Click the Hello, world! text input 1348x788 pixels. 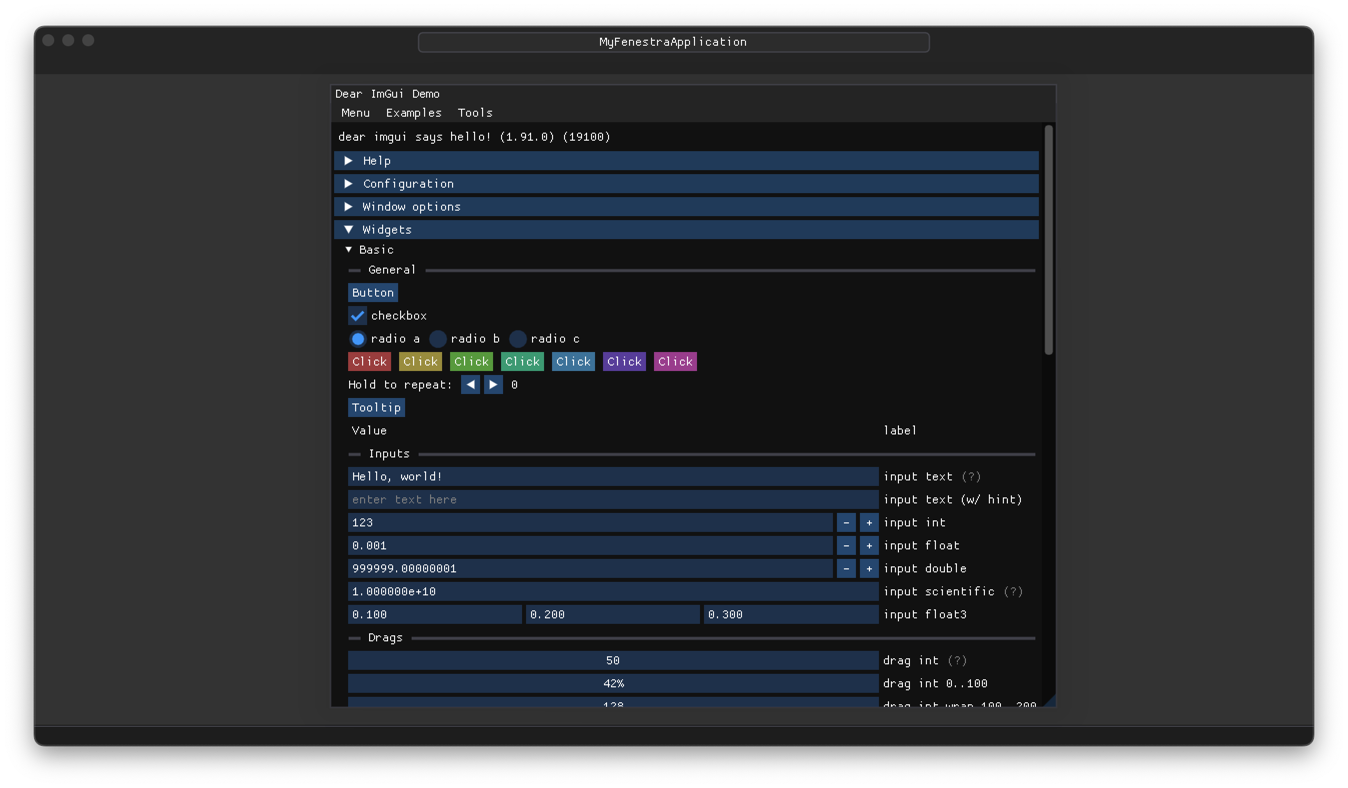(613, 476)
